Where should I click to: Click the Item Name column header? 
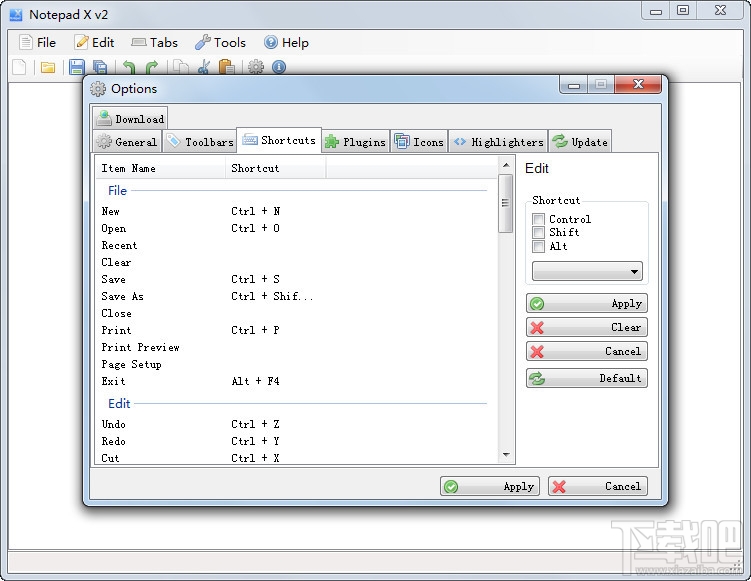pos(160,169)
